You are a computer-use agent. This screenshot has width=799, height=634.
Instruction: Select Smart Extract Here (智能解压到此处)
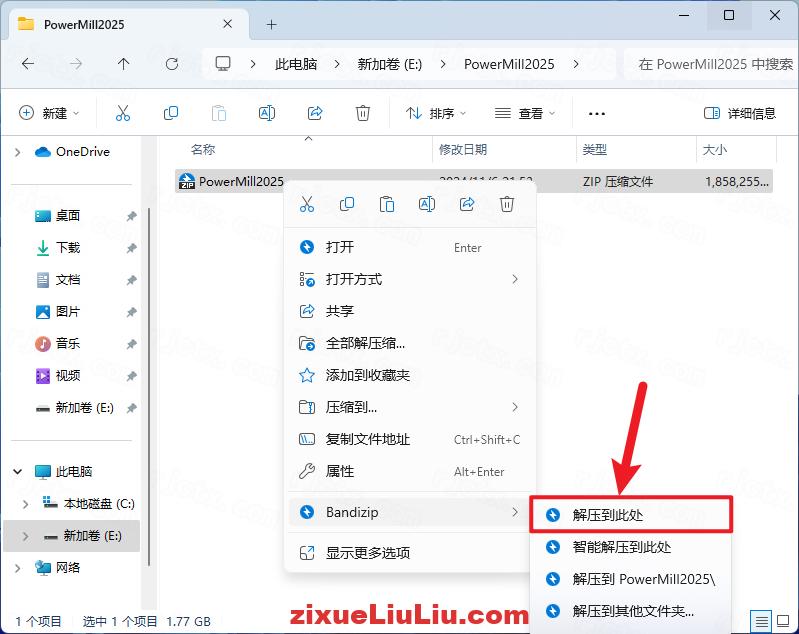pyautogui.click(x=631, y=547)
